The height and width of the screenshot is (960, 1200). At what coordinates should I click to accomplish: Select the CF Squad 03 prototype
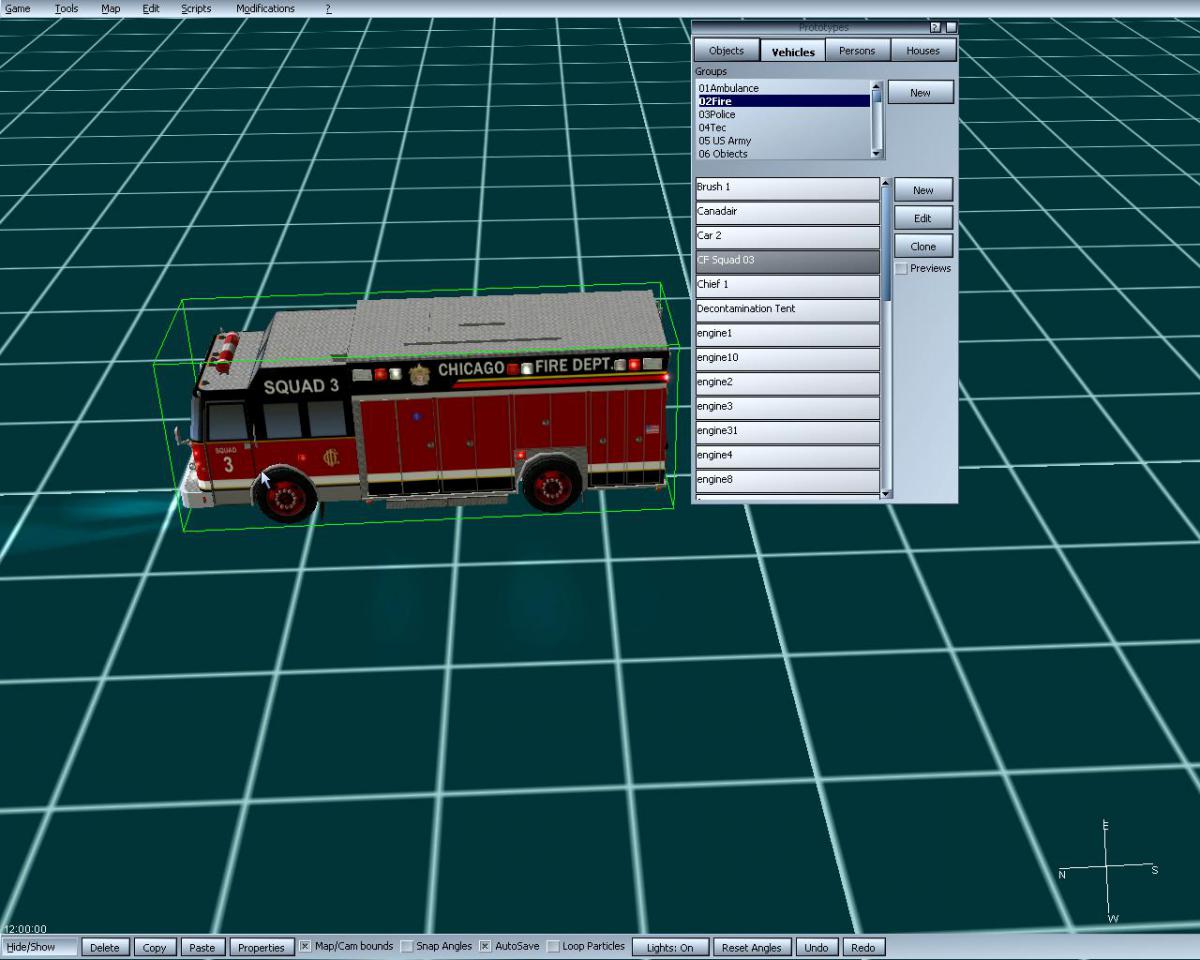pos(787,261)
